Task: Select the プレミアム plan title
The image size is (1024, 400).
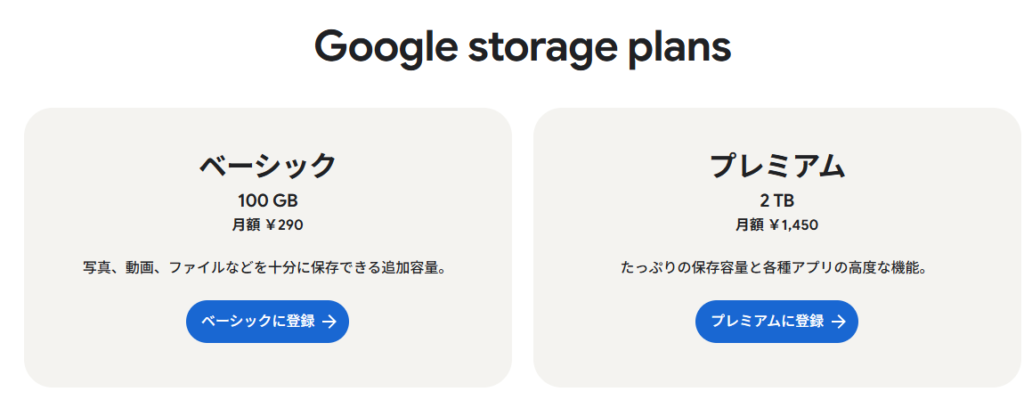Action: [777, 166]
